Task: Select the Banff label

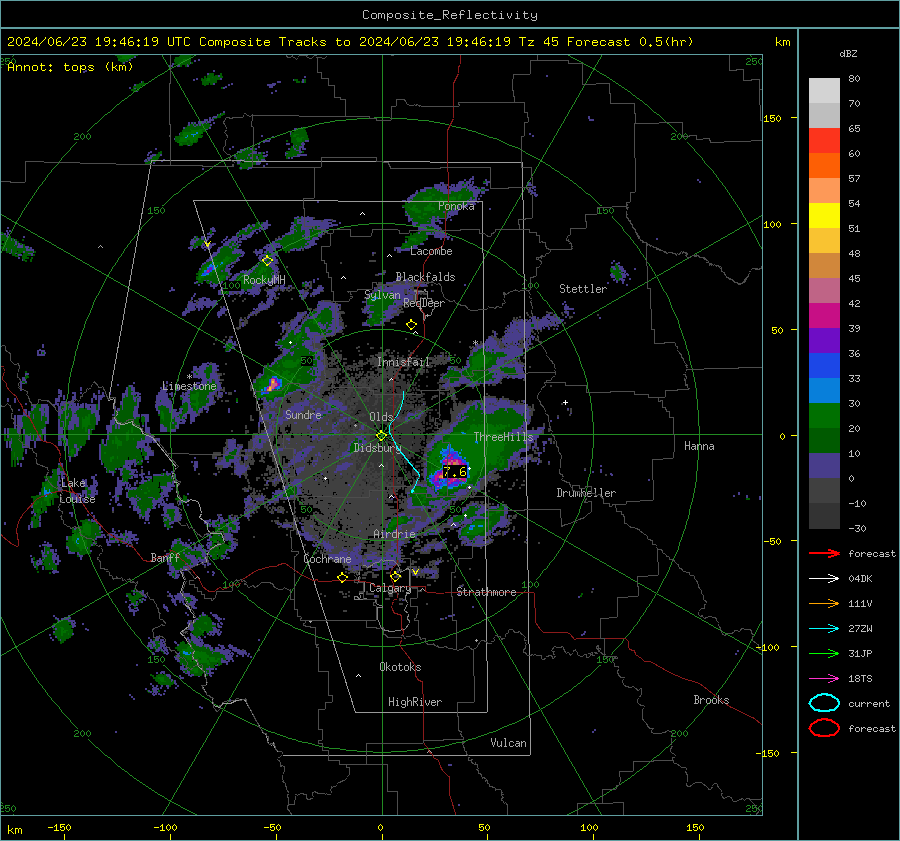Action: click(x=165, y=557)
